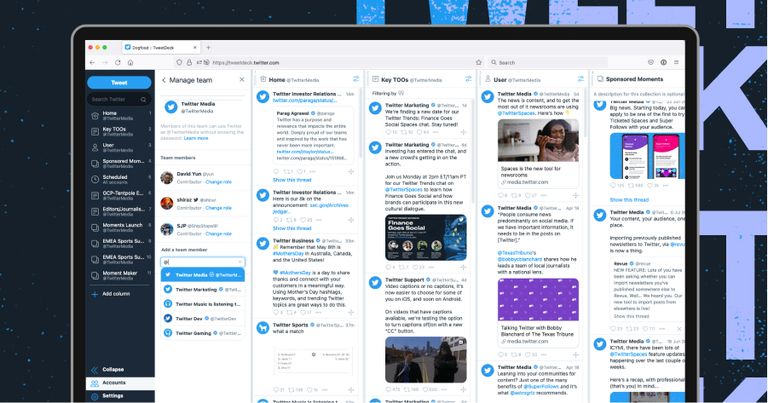768x403 pixels.
Task: Open the Scheduled column in sidebar
Action: (x=120, y=179)
